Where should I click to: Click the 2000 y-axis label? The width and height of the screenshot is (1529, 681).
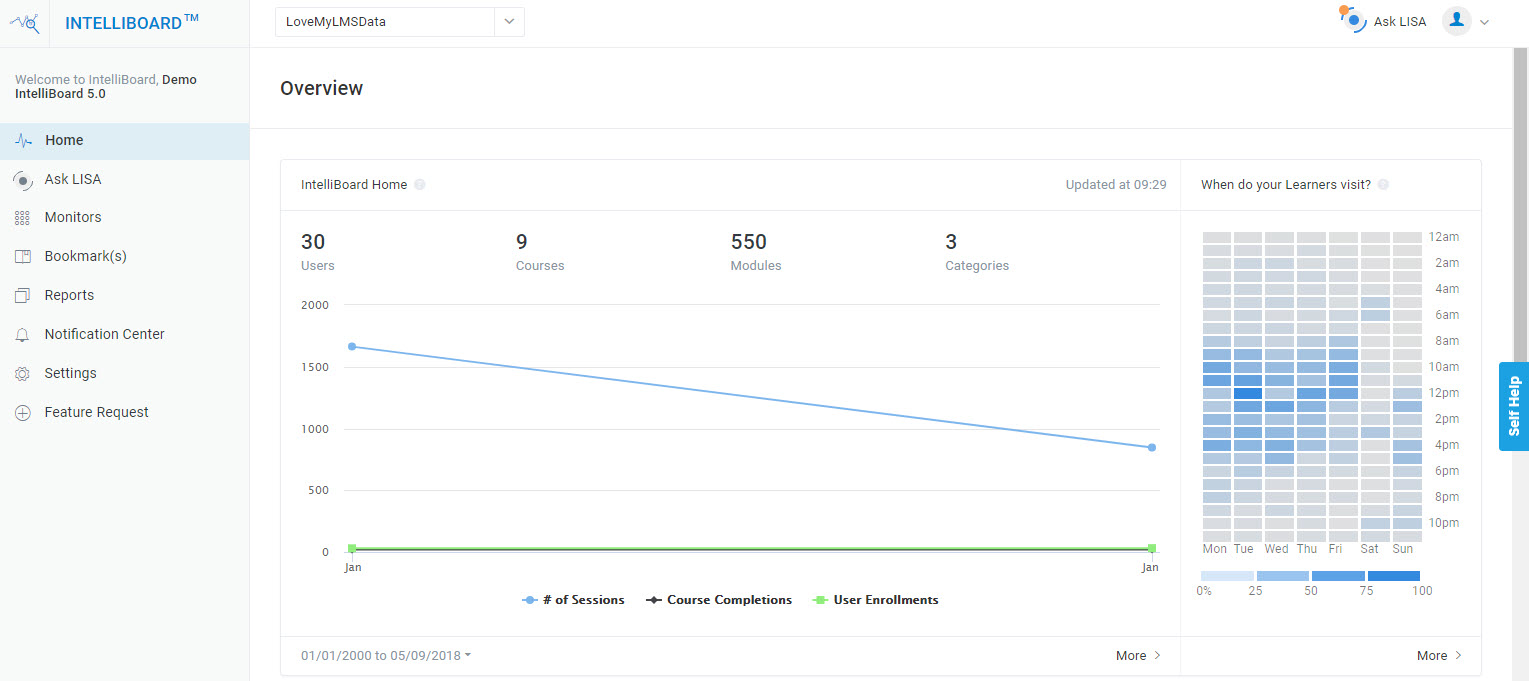(x=315, y=305)
